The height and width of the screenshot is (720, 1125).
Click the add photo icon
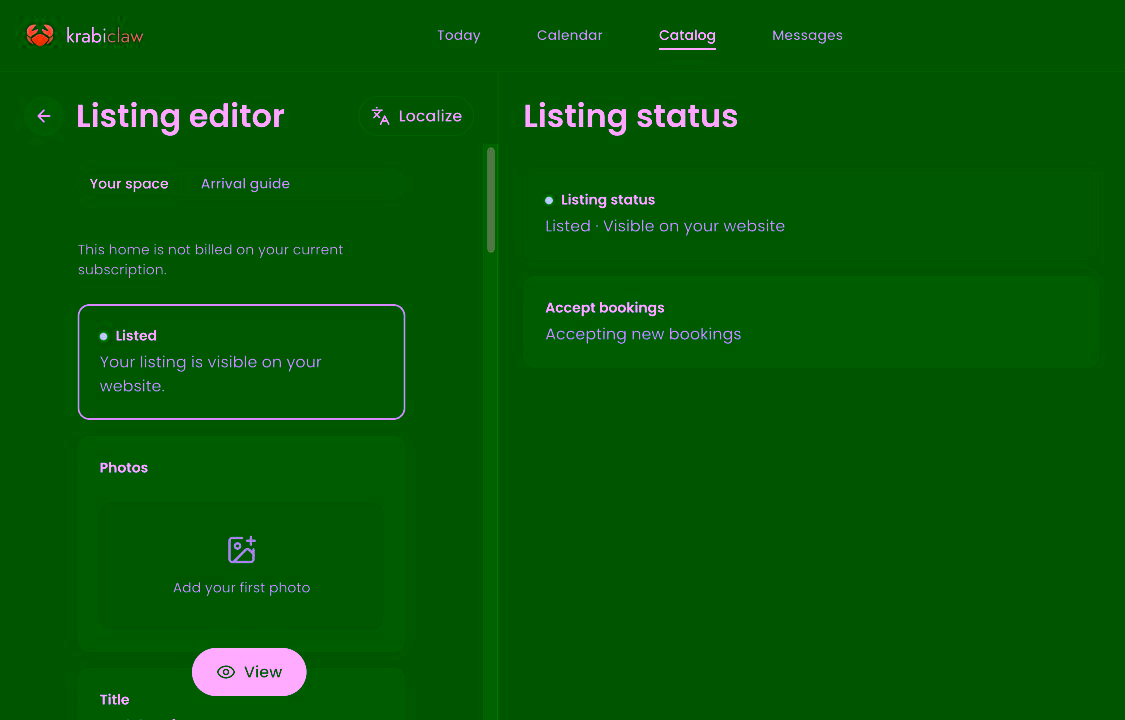coord(242,550)
